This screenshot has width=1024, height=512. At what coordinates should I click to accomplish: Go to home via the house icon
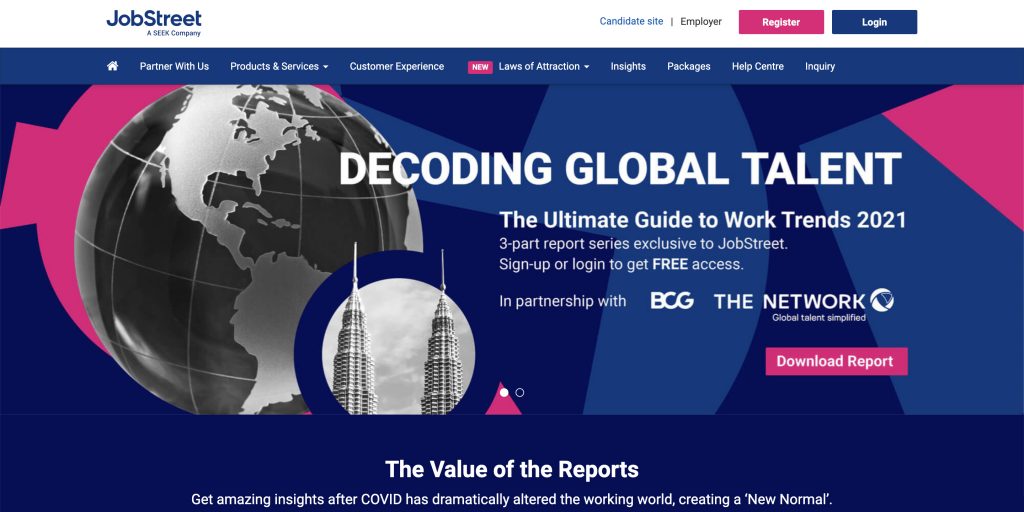click(x=112, y=66)
